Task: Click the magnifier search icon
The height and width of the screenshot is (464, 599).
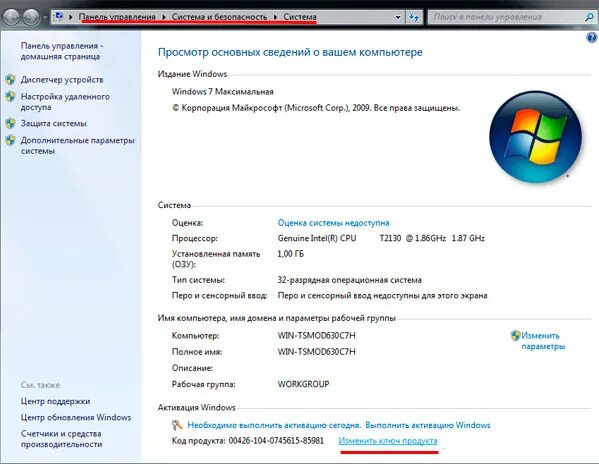Action: [x=589, y=17]
